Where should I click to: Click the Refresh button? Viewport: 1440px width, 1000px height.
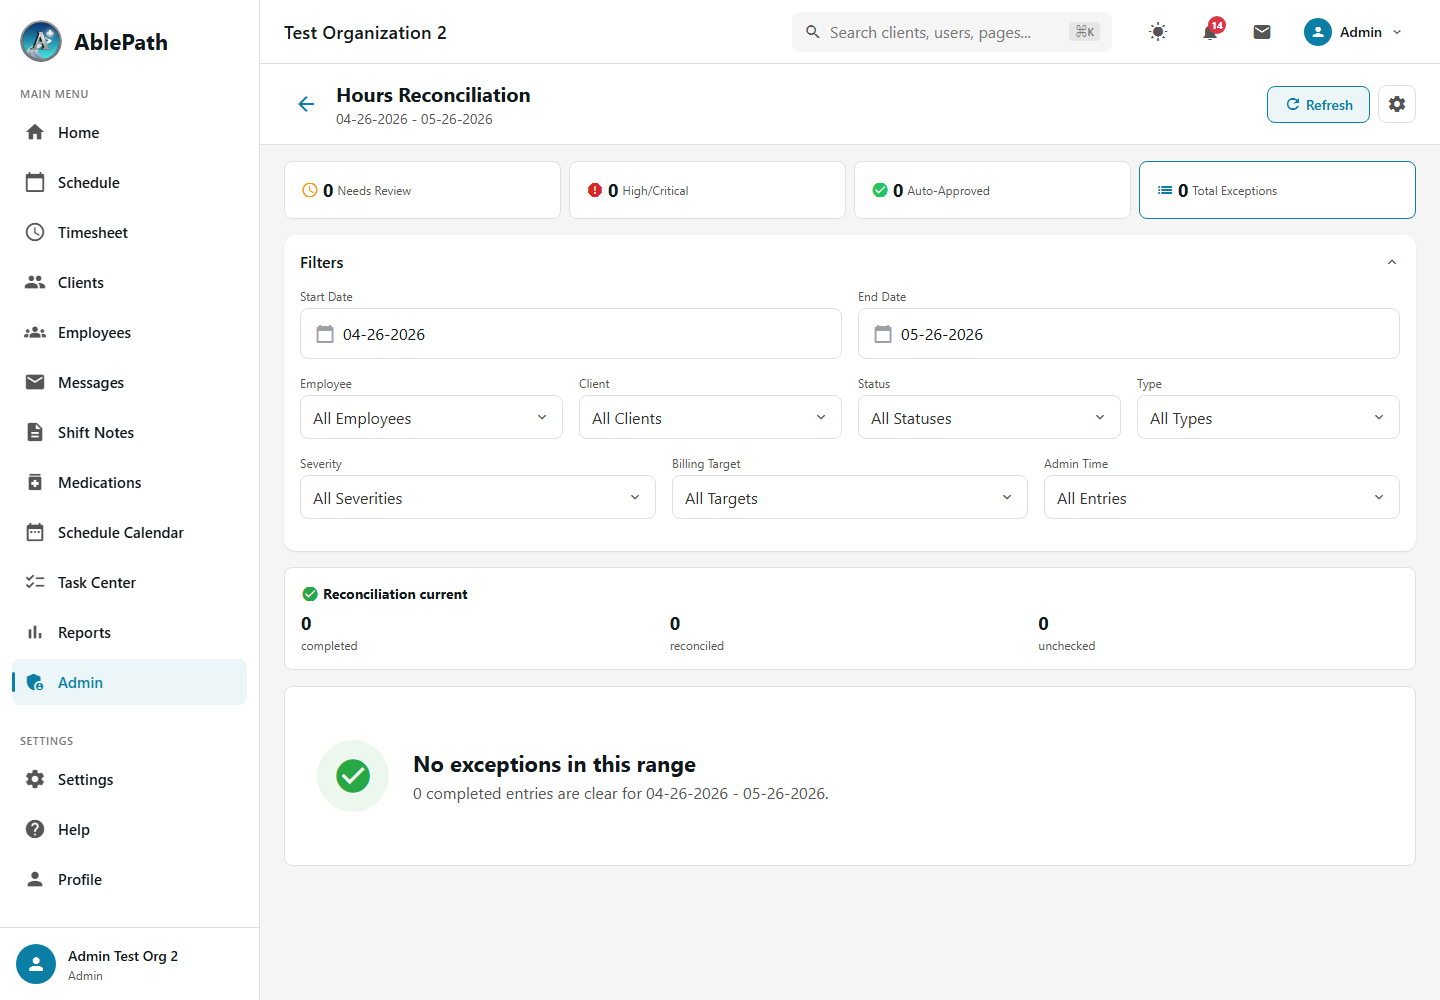click(1318, 105)
